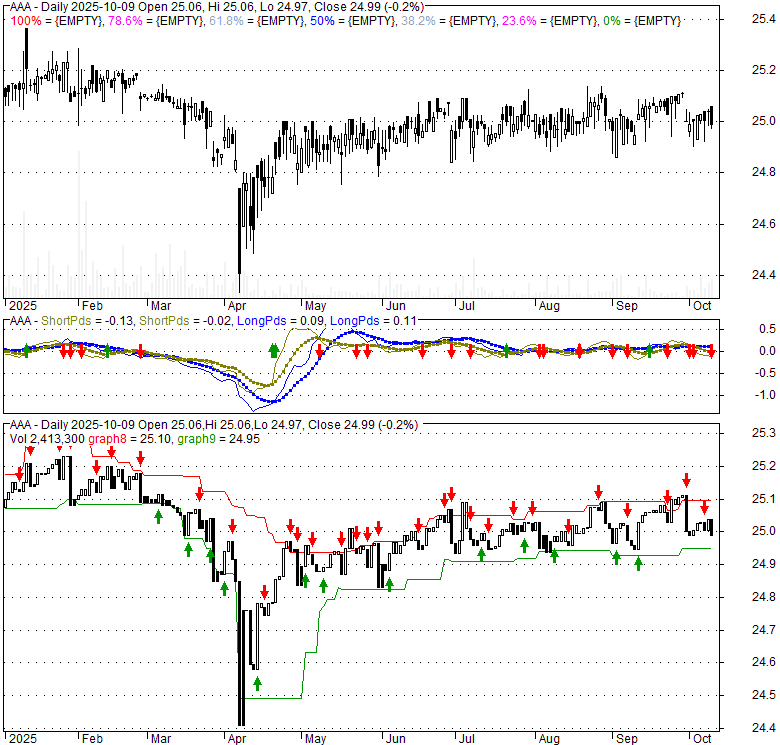Click the green graph9 = 24.95 legend
This screenshot has height=745, width=780.
click(218, 439)
